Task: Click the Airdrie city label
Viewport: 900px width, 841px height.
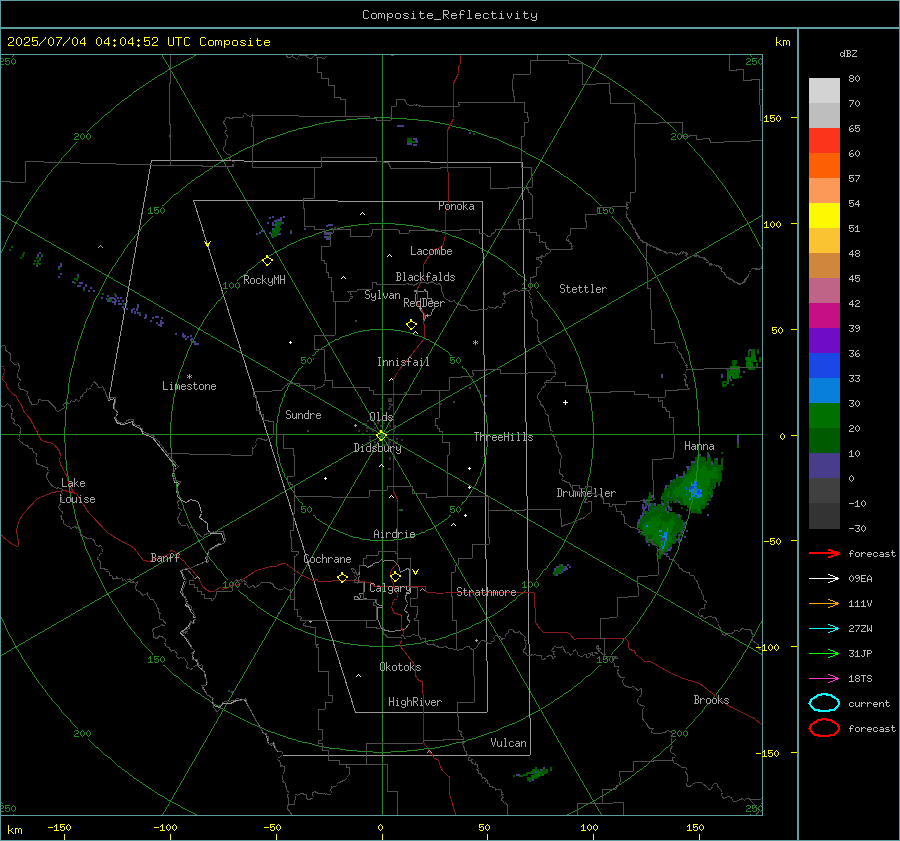Action: pos(394,534)
